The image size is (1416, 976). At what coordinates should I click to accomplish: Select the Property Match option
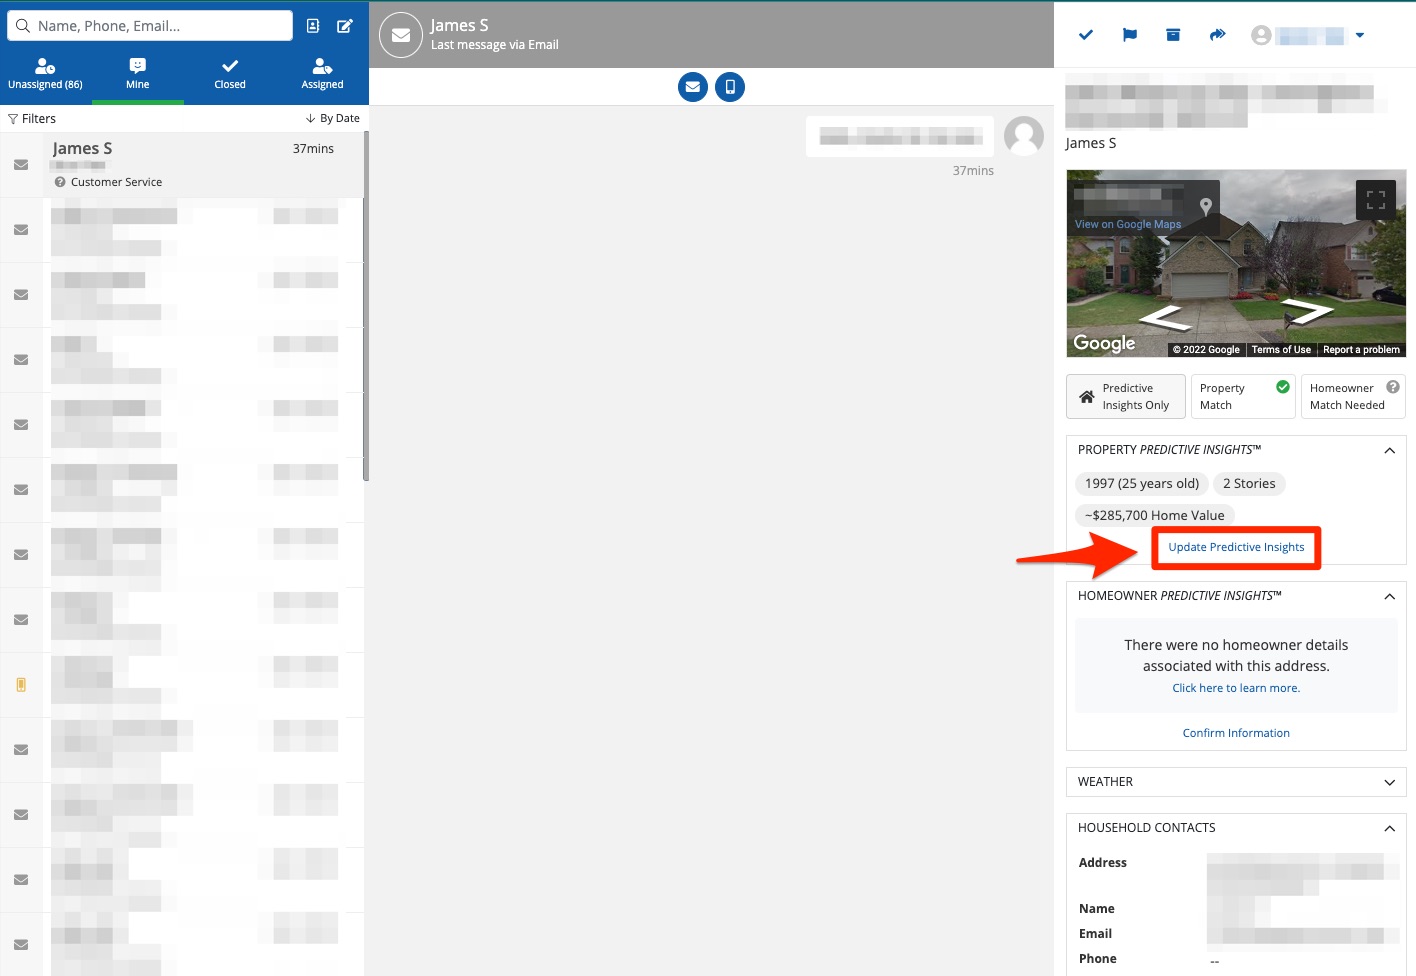(x=1243, y=396)
